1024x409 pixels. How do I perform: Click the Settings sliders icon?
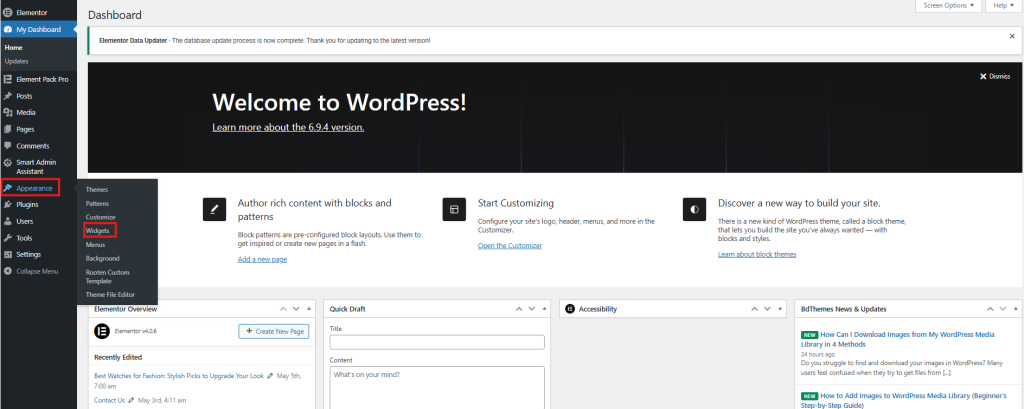pos(8,254)
